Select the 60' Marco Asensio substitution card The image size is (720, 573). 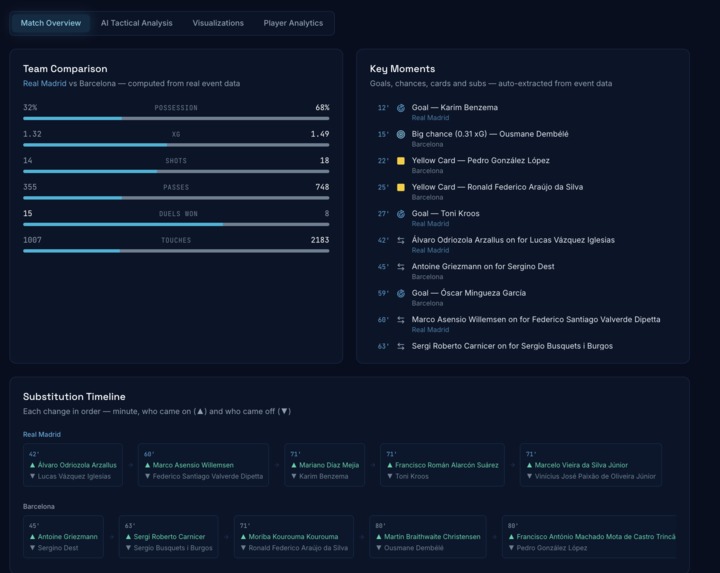tap(203, 465)
